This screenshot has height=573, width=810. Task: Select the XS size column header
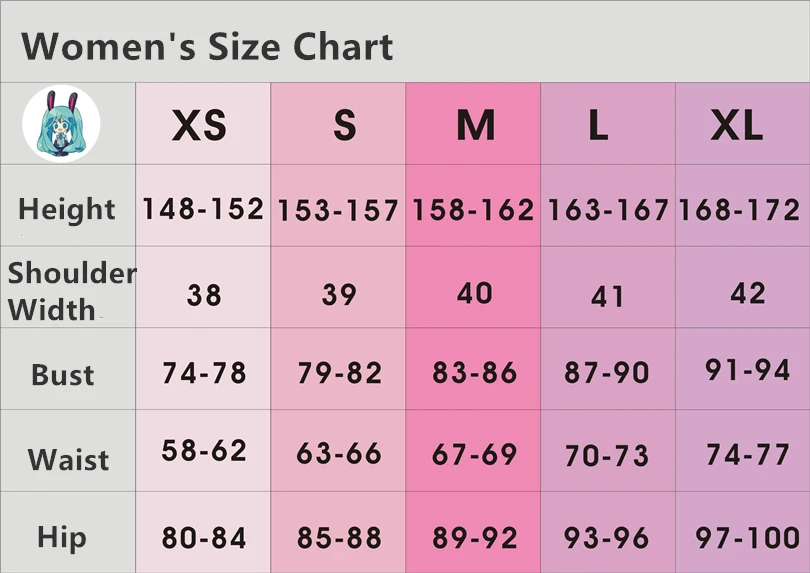point(199,125)
